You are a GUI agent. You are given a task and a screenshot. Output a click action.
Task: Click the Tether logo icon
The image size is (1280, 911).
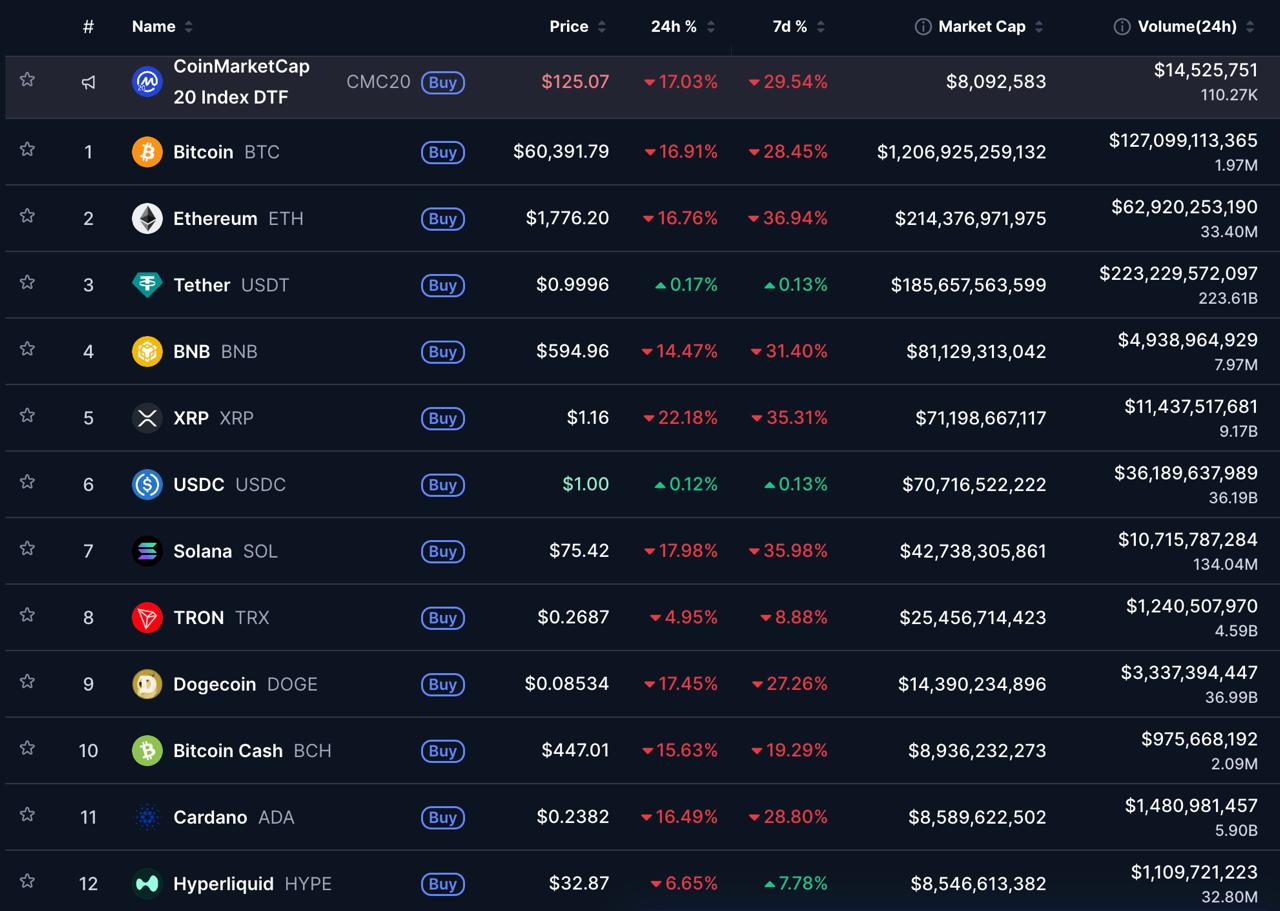(x=147, y=285)
